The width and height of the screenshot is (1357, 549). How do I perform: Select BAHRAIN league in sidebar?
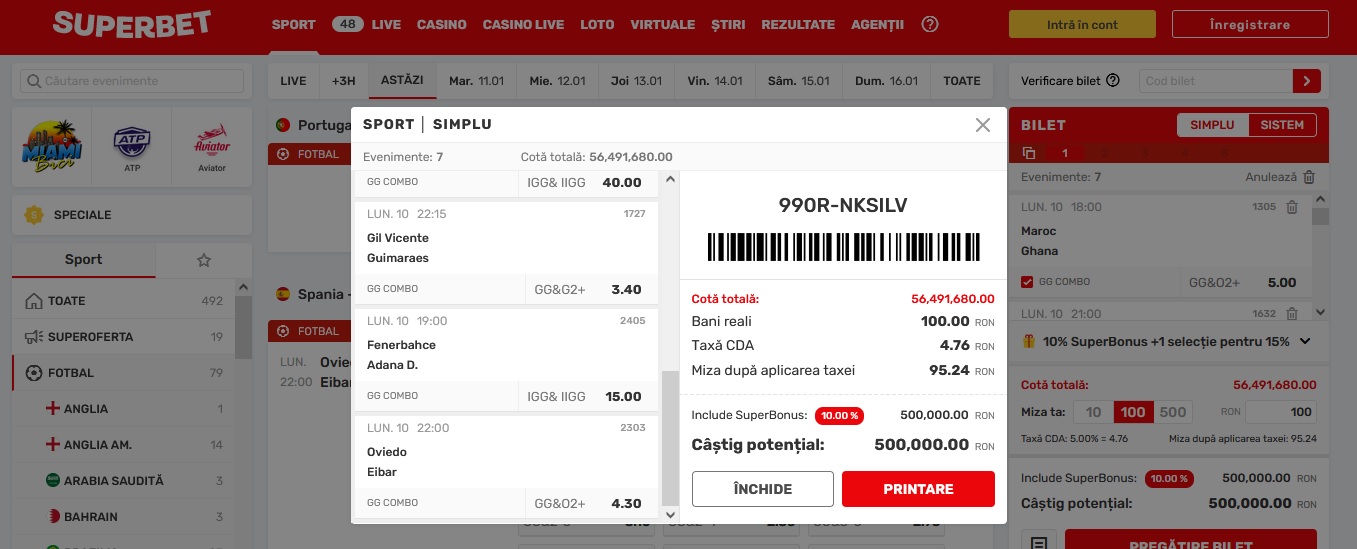point(124,517)
